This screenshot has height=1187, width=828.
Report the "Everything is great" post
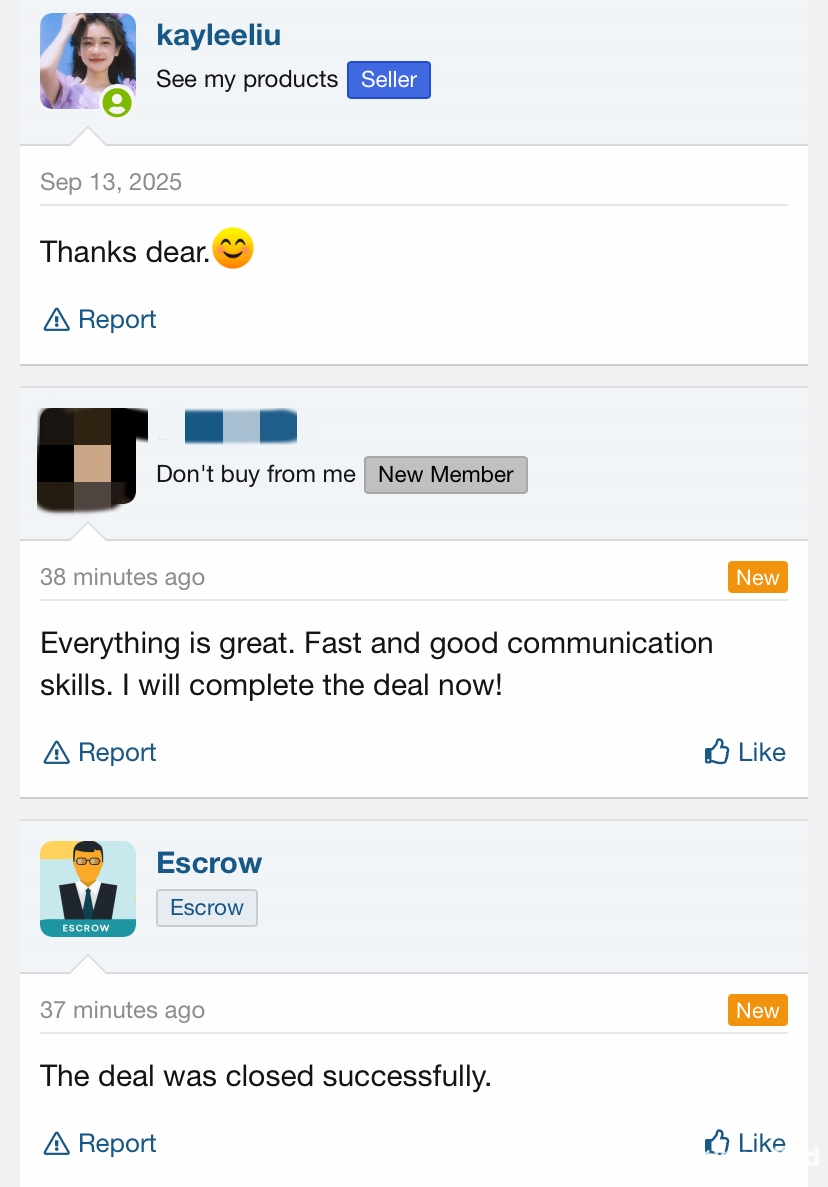100,753
